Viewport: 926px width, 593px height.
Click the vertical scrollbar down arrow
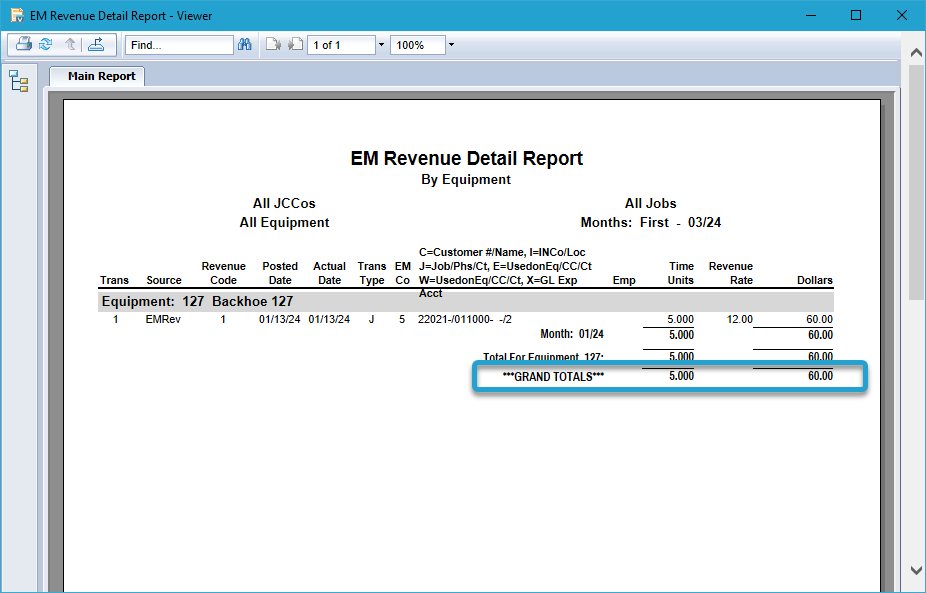(x=916, y=570)
